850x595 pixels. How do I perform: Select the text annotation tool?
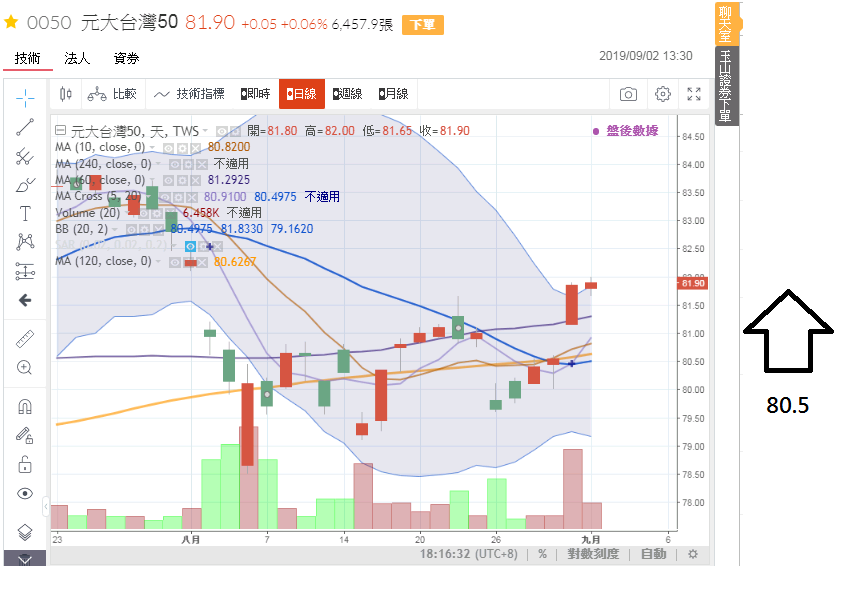tap(25, 214)
